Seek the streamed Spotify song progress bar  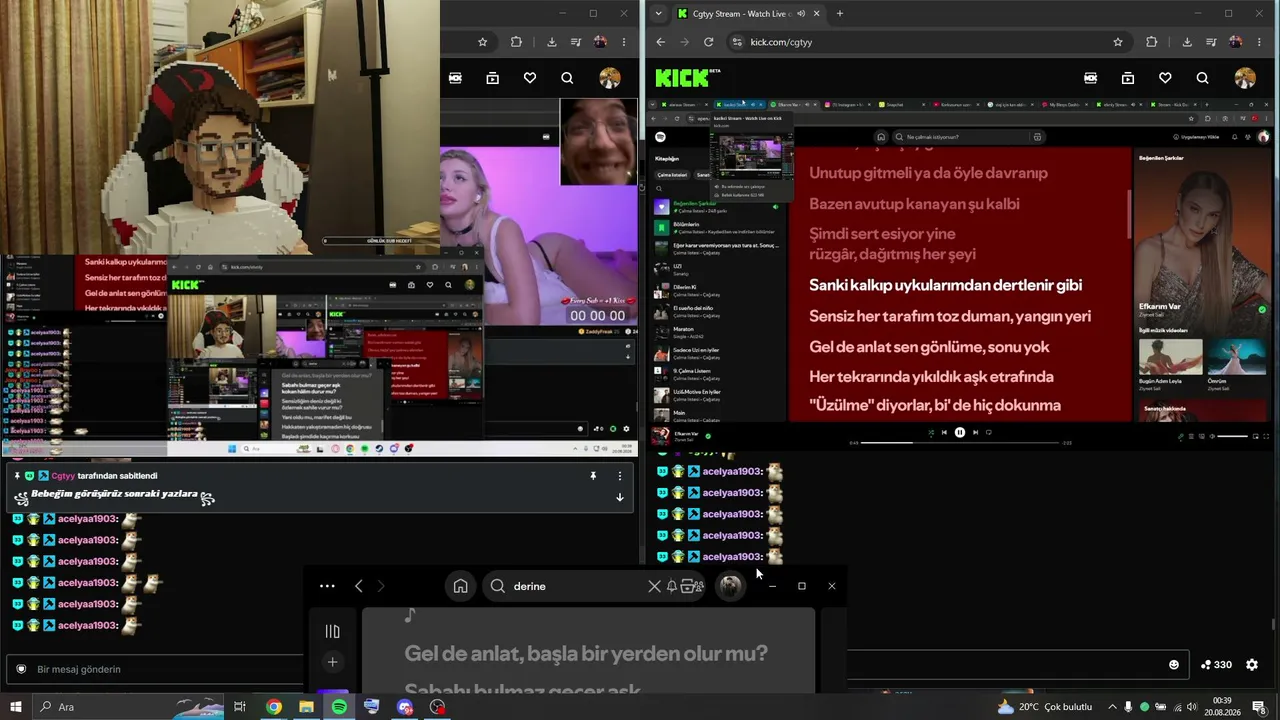pos(960,443)
